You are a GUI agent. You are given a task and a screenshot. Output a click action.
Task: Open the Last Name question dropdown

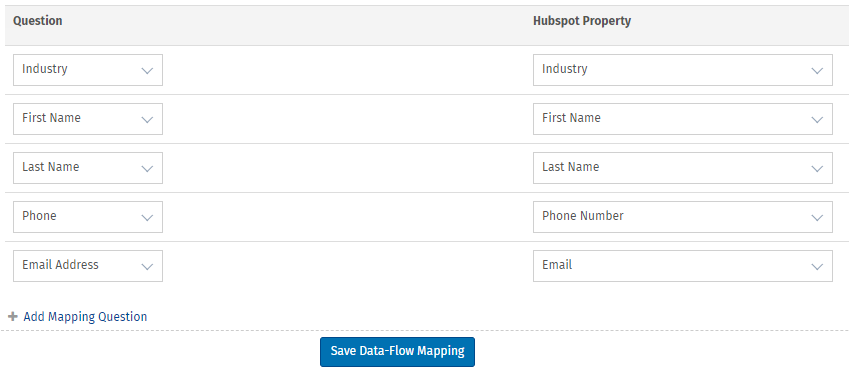coord(88,168)
